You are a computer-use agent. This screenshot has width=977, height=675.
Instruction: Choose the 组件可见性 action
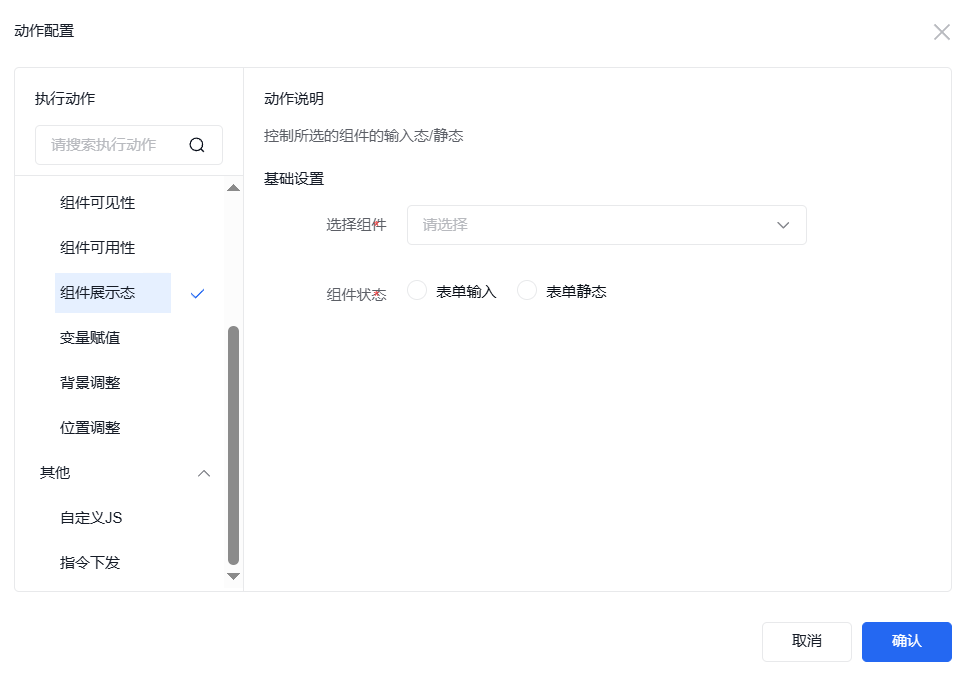[97, 203]
